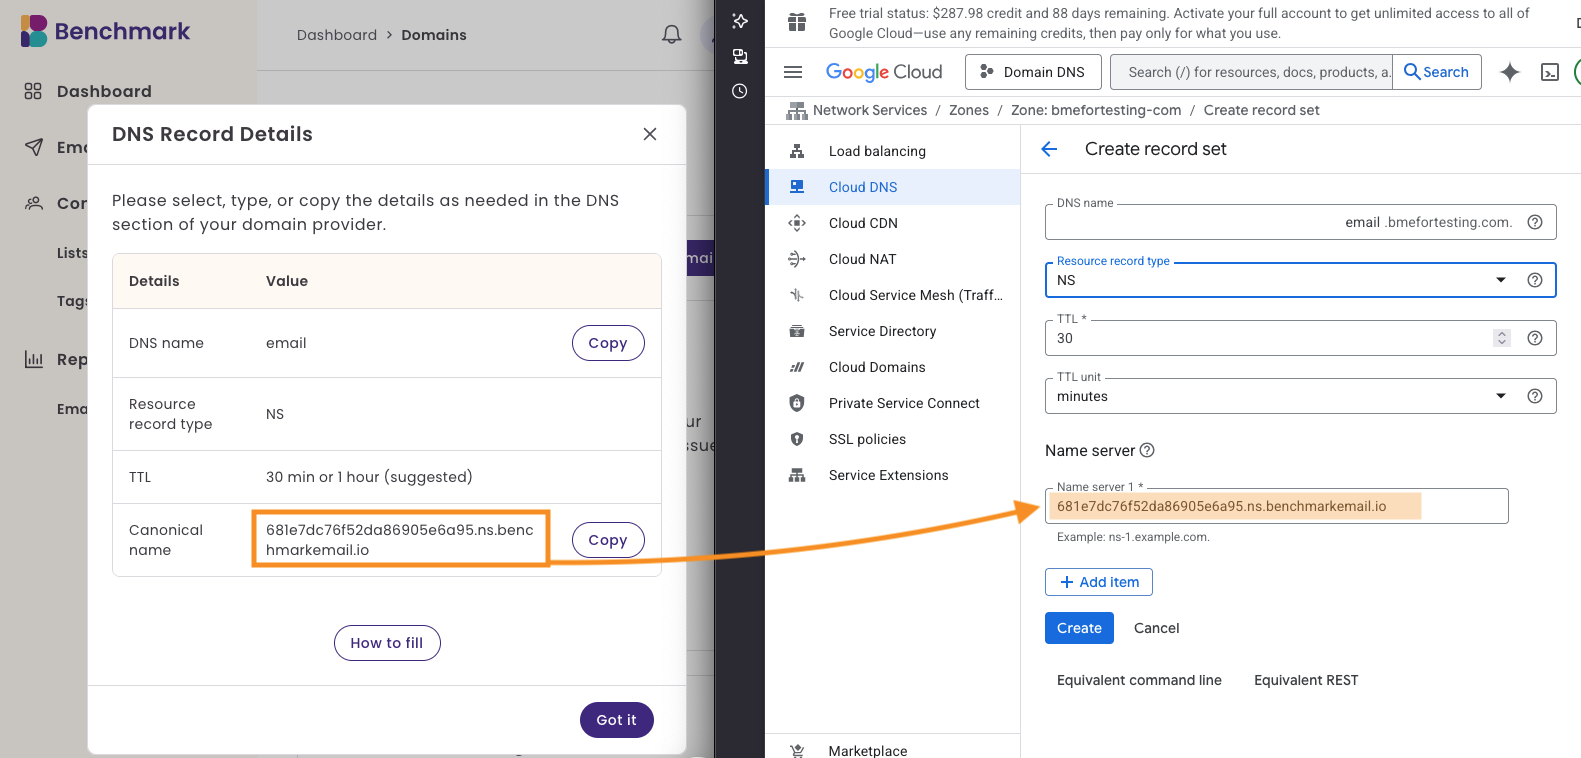Click the How to fill button

tap(387, 643)
